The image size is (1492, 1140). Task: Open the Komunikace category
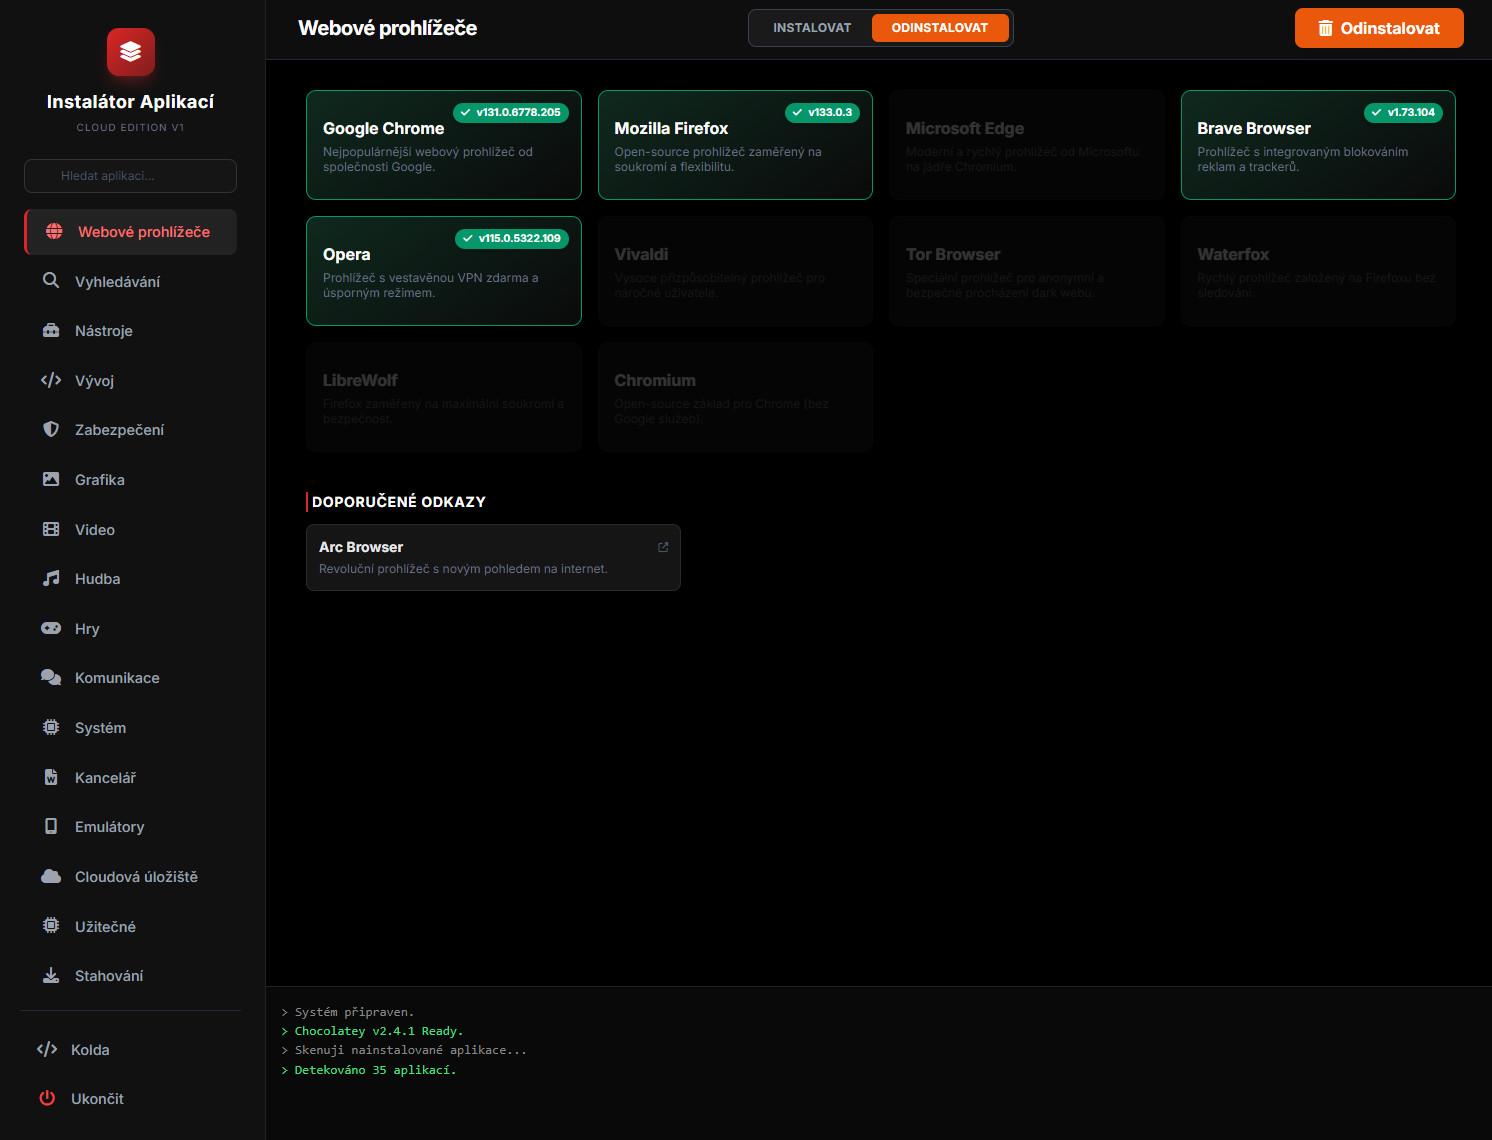[x=130, y=678]
